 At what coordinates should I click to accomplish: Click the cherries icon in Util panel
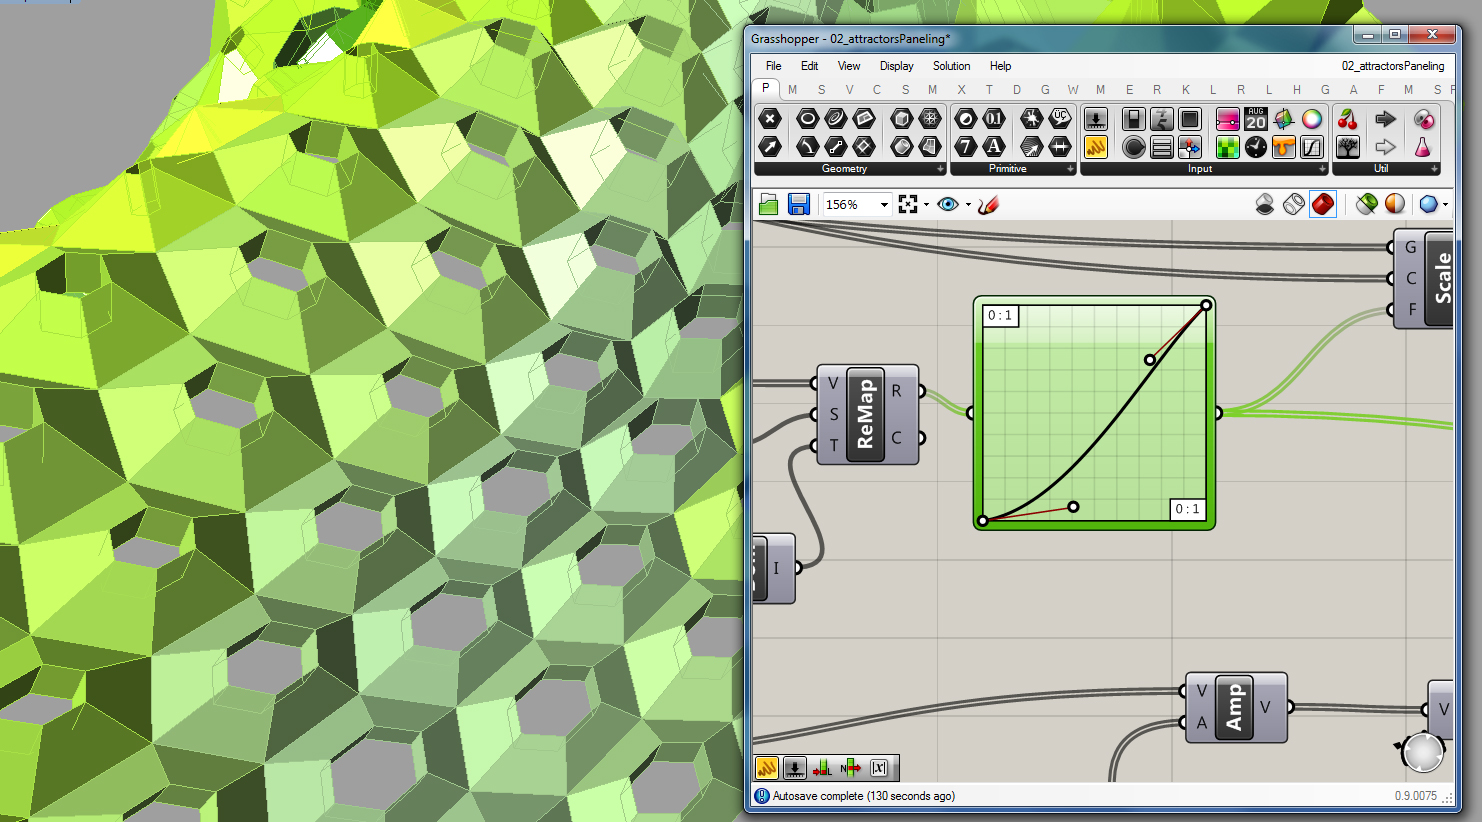click(x=1348, y=119)
